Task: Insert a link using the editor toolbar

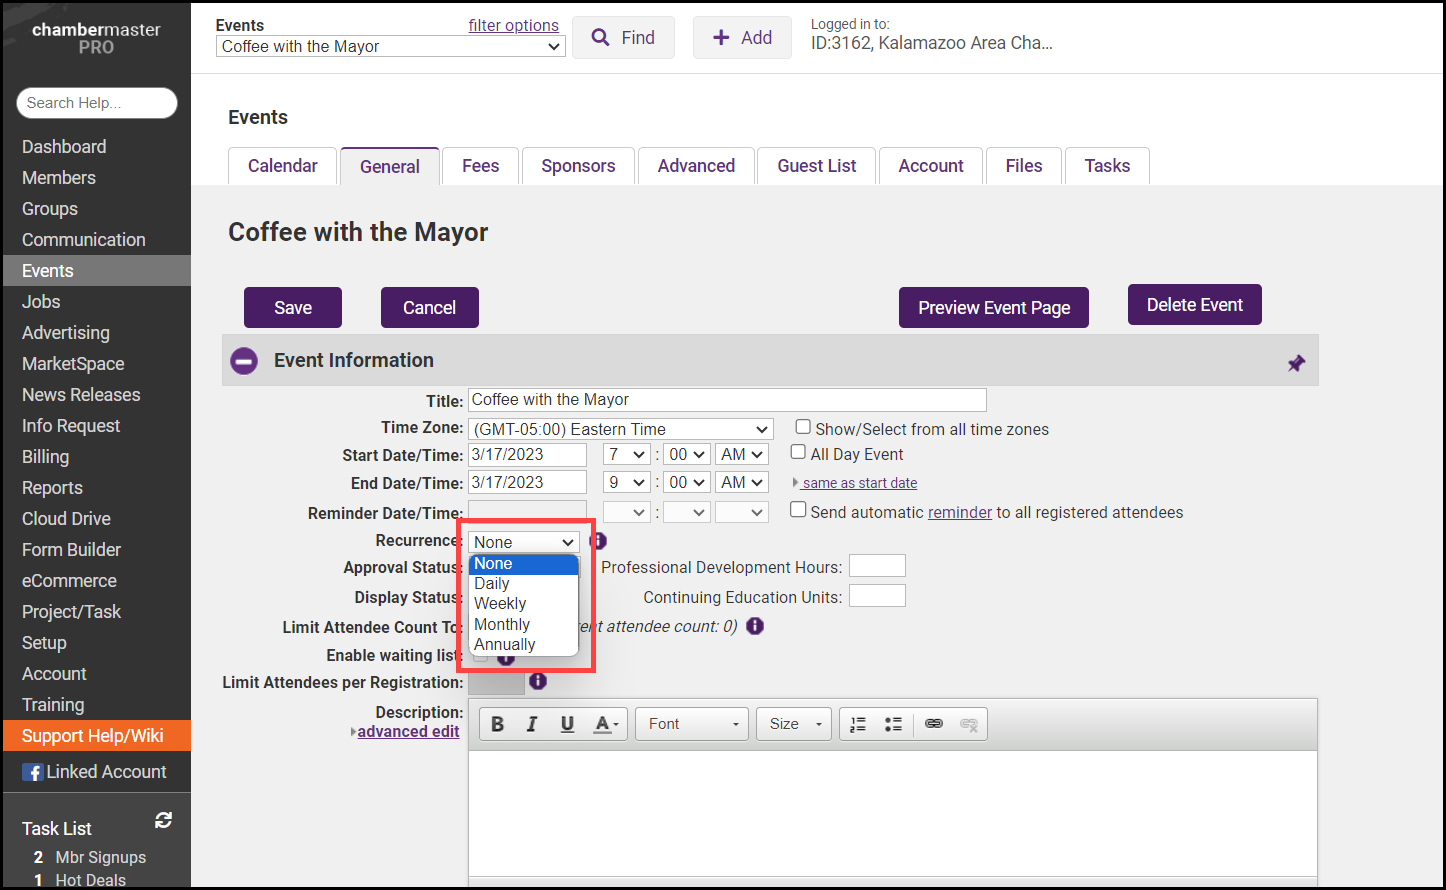Action: click(x=933, y=724)
